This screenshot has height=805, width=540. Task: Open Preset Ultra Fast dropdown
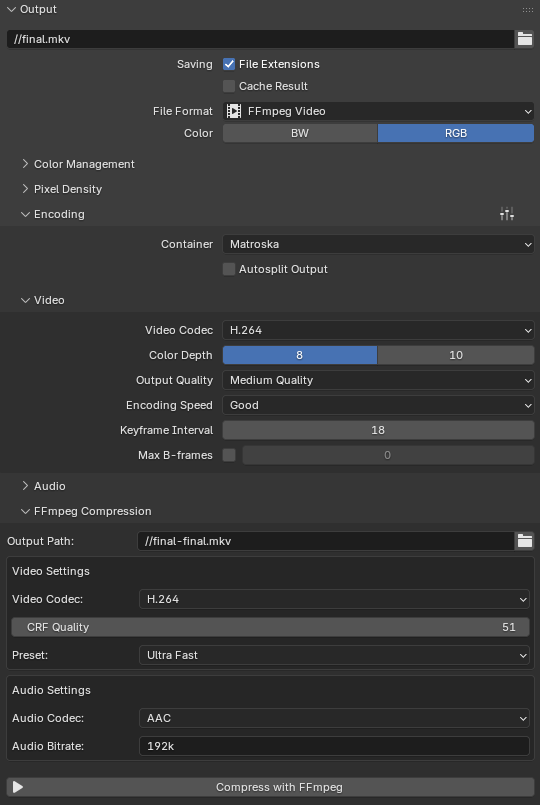point(334,655)
